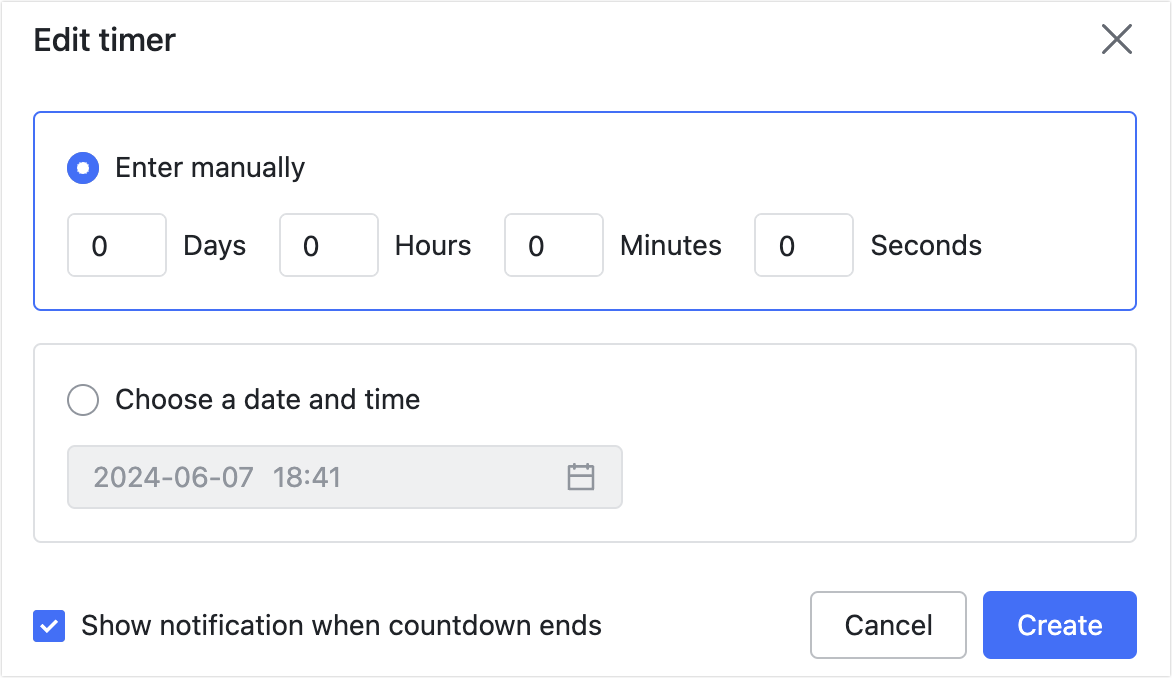Select the Hours label text

(x=432, y=245)
